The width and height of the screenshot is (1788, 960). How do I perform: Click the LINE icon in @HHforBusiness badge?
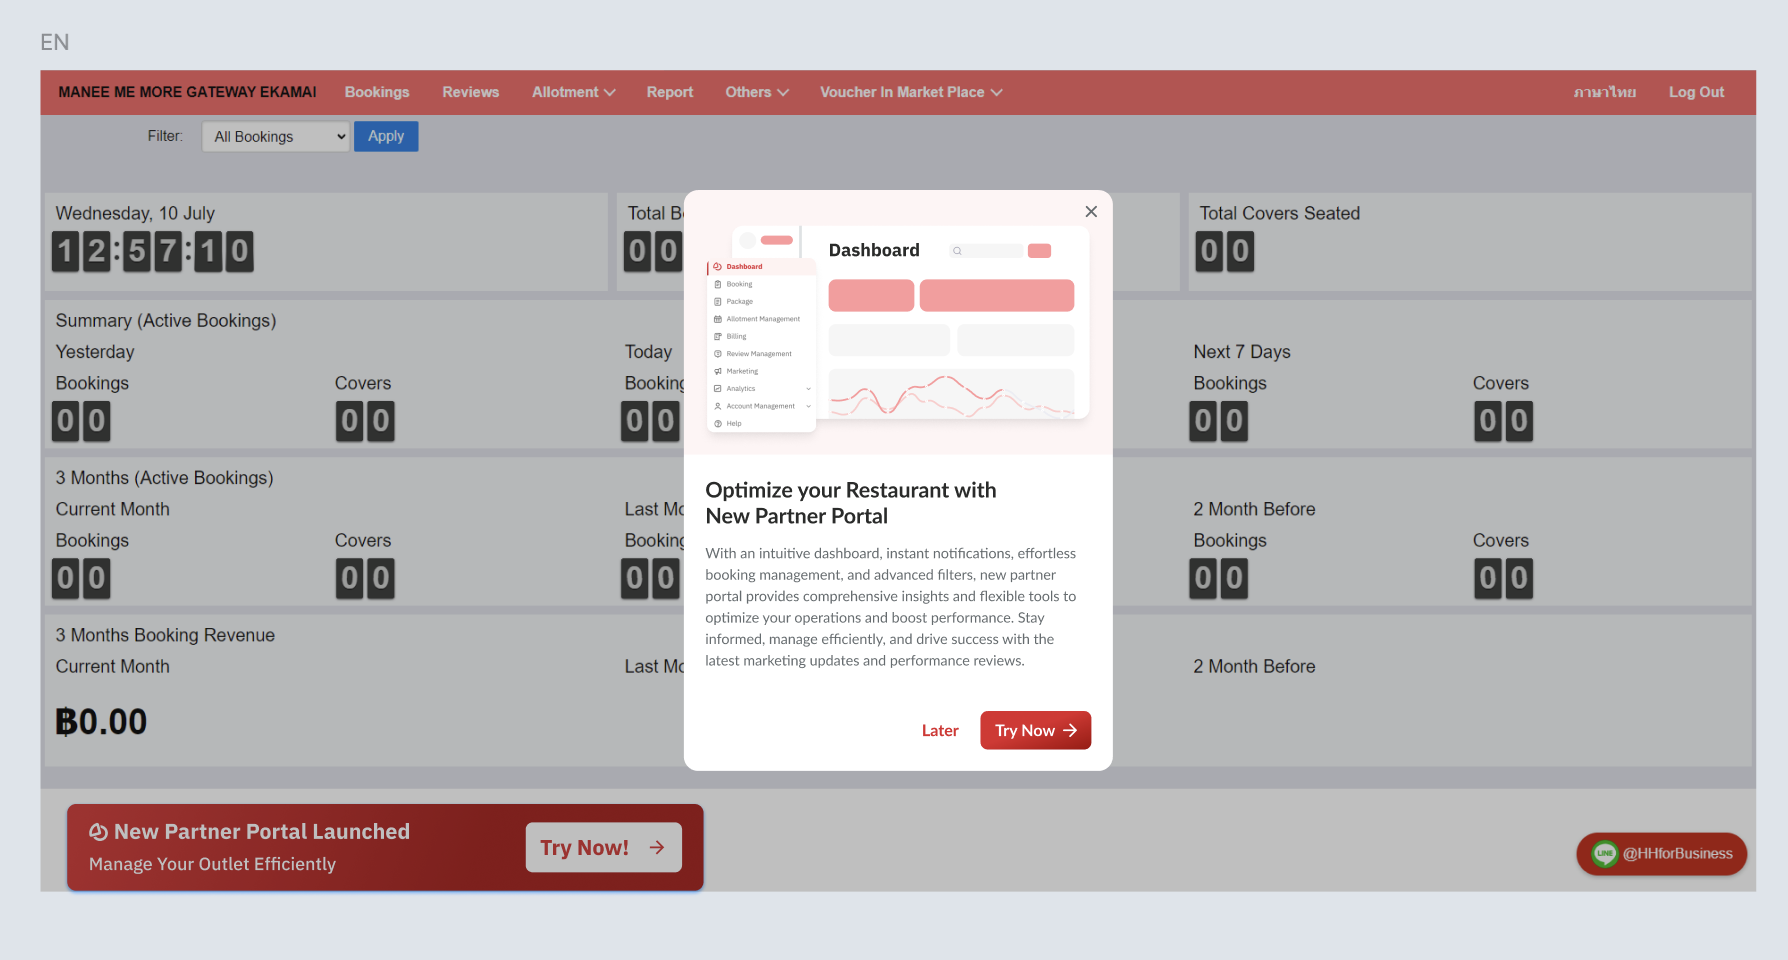tap(1605, 854)
